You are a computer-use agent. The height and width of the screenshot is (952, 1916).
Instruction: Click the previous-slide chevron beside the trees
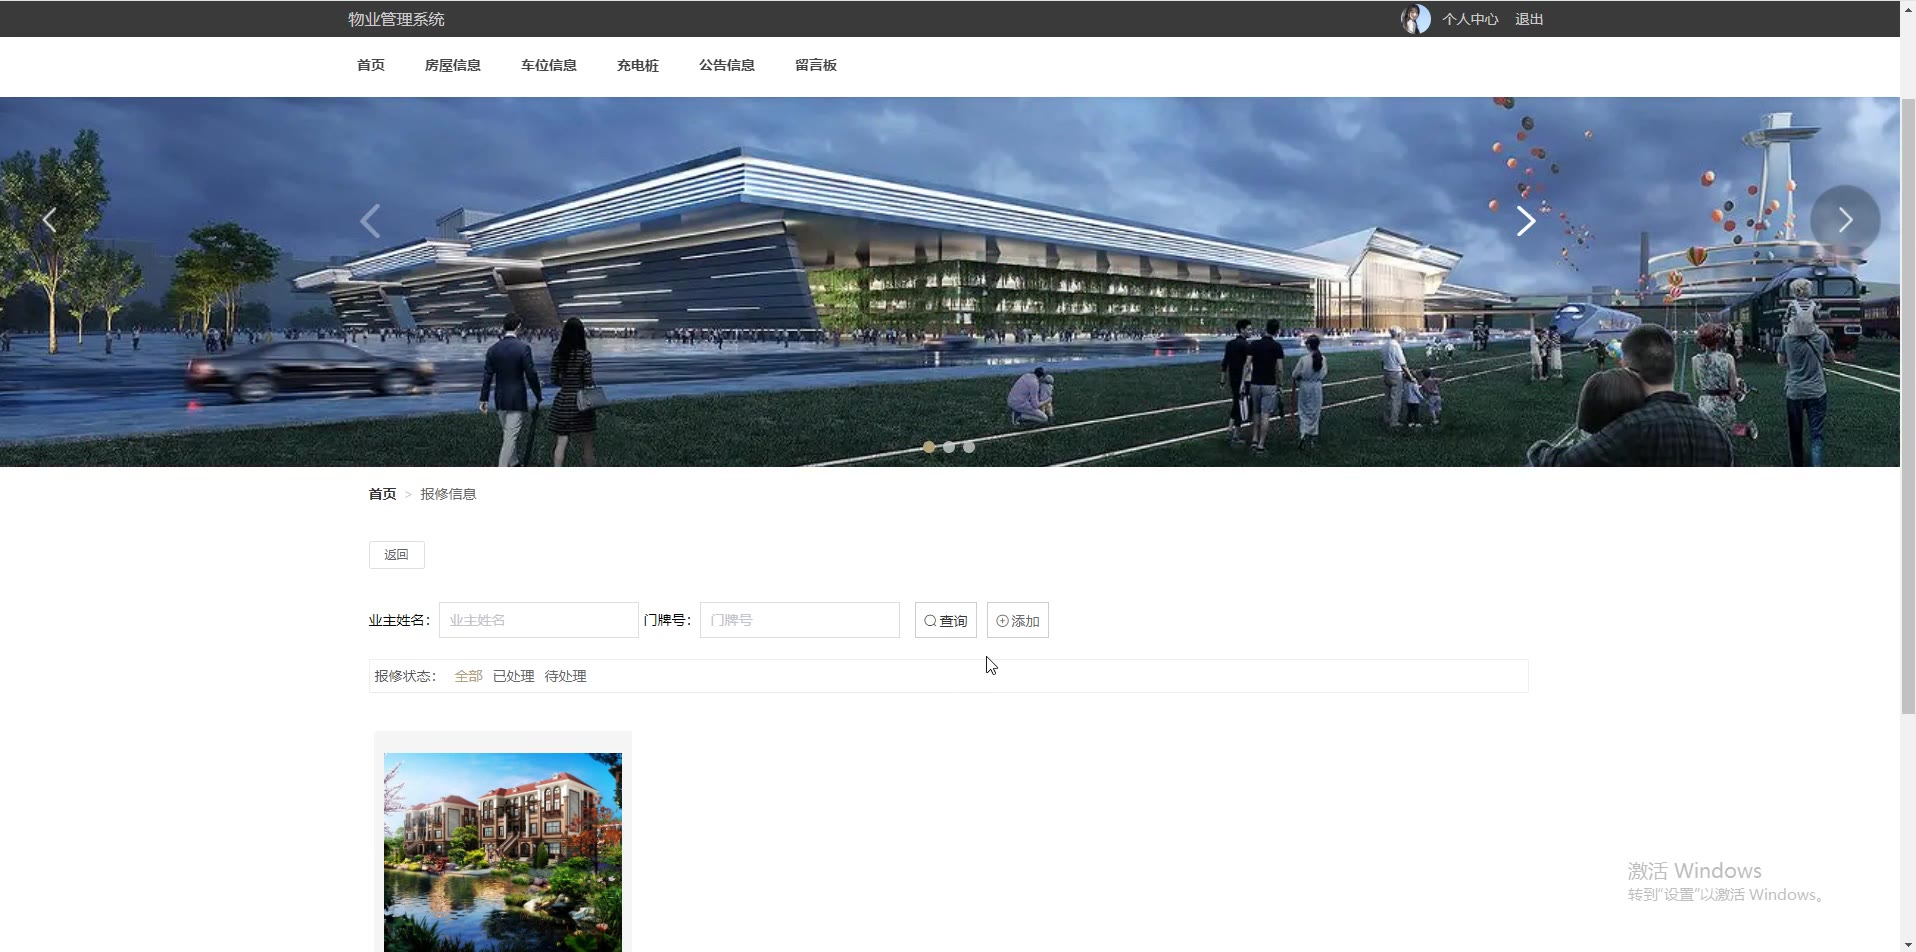coord(49,220)
